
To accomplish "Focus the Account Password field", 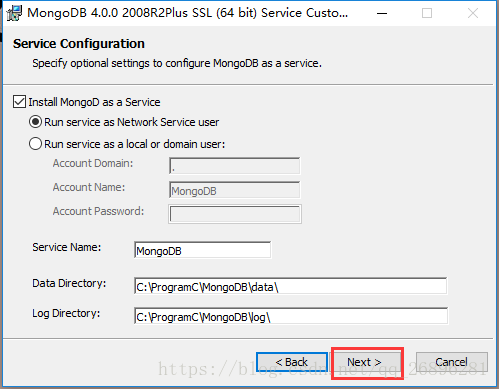I will click(235, 214).
